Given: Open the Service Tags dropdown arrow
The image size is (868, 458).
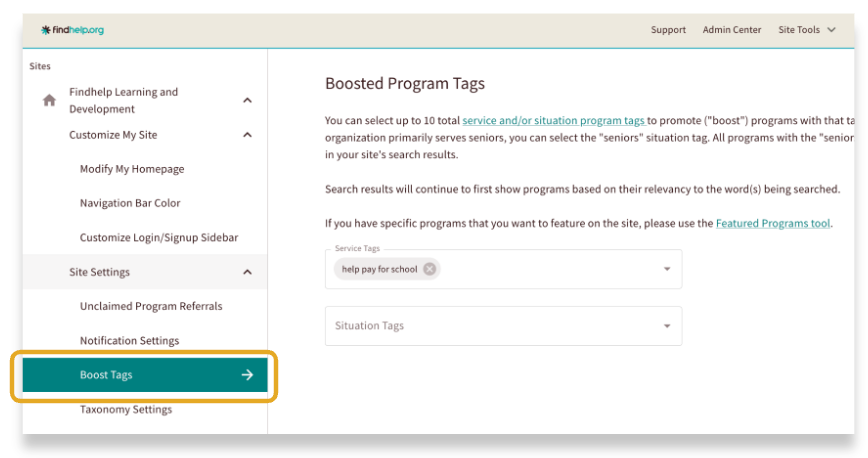Looking at the screenshot, I should [x=667, y=269].
